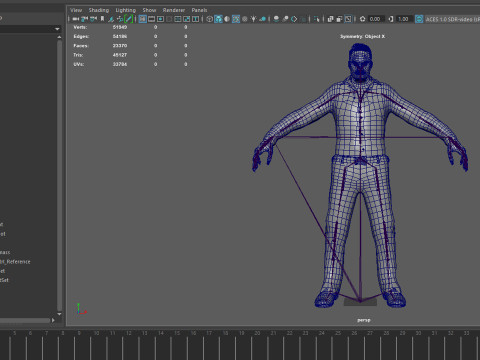Image resolution: width=480 pixels, height=360 pixels.
Task: Click the left panel scrollbar up arrow
Action: point(59,37)
